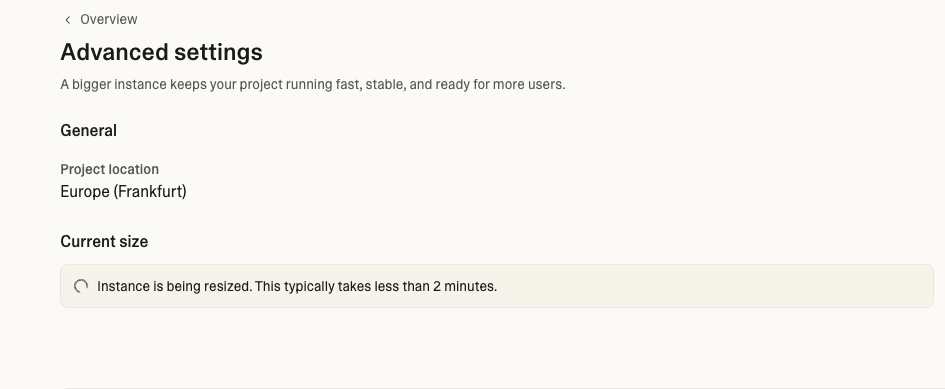Click the 'Instance is being resized' sentence
This screenshot has width=945, height=389.
(x=175, y=286)
